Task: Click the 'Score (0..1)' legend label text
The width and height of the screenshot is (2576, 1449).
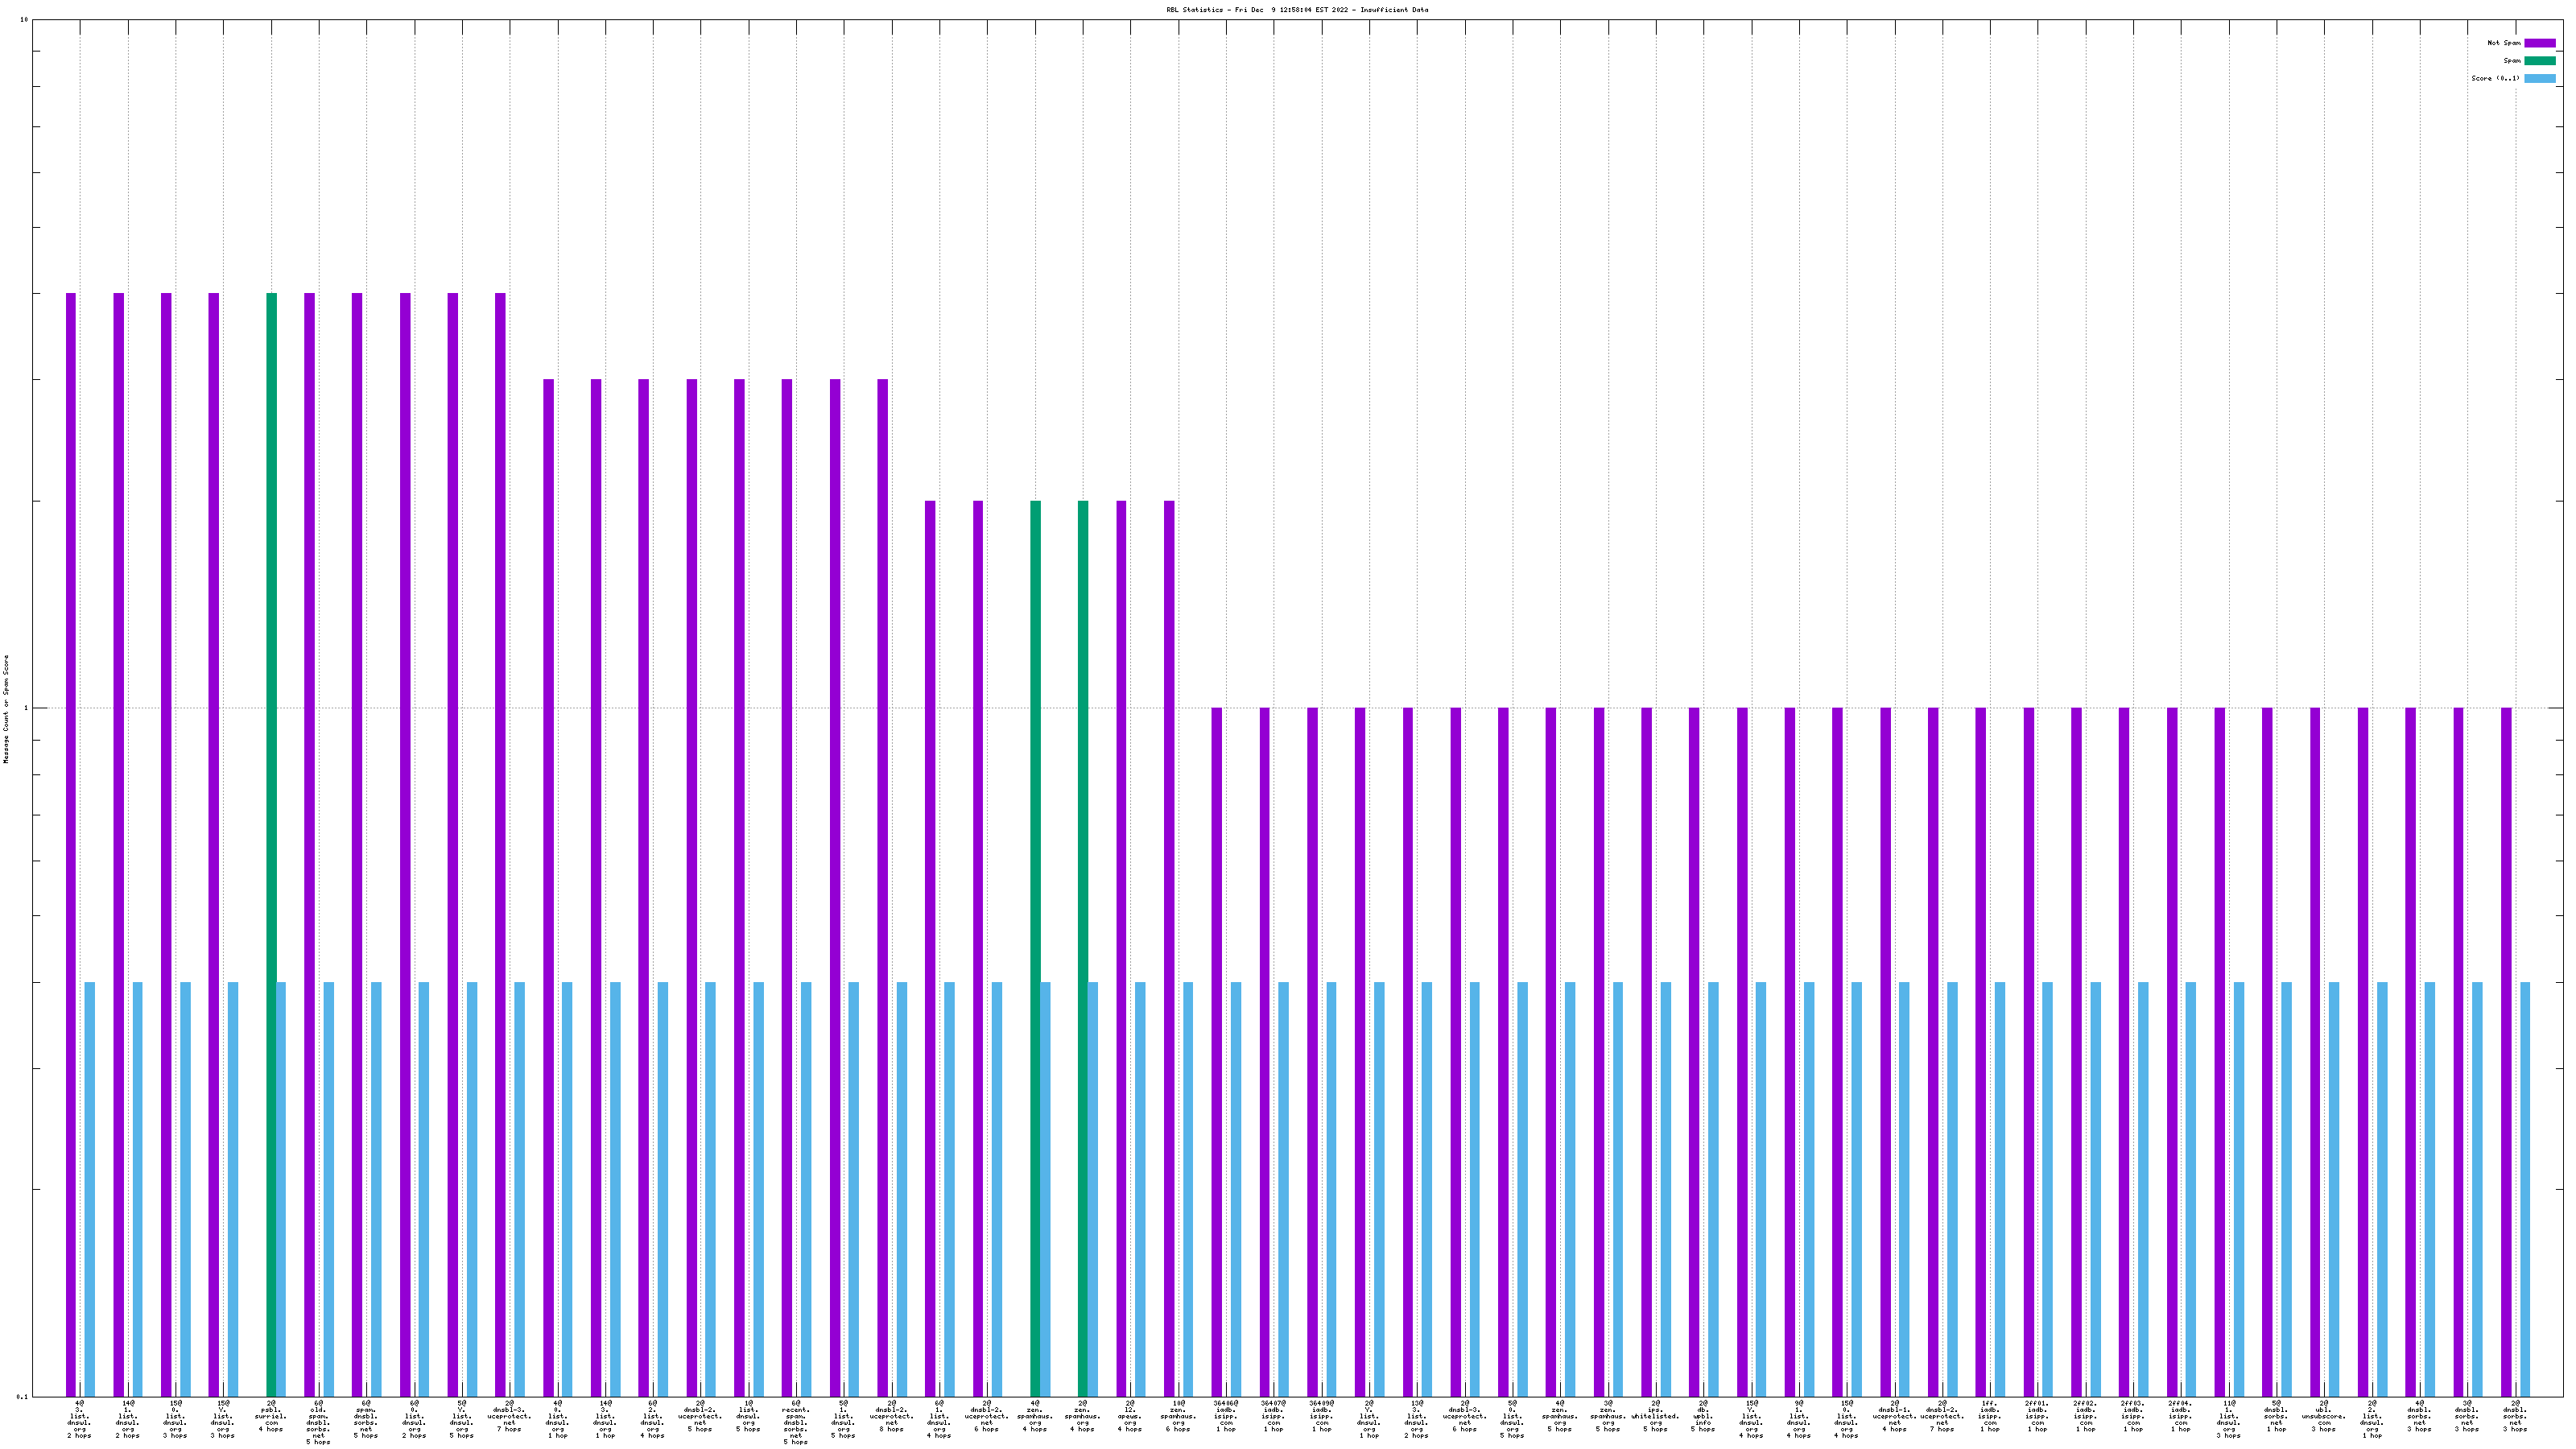Action: [x=2495, y=78]
